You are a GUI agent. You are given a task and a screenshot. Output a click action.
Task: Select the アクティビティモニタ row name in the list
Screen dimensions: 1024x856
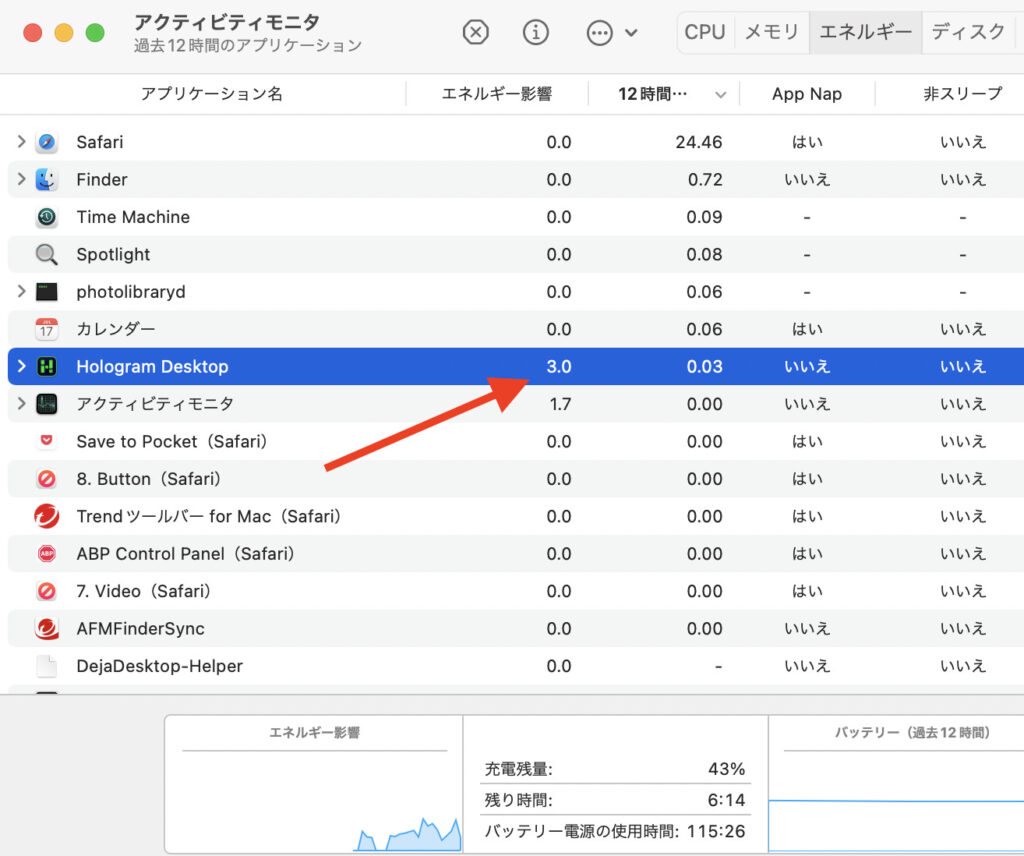pos(155,404)
